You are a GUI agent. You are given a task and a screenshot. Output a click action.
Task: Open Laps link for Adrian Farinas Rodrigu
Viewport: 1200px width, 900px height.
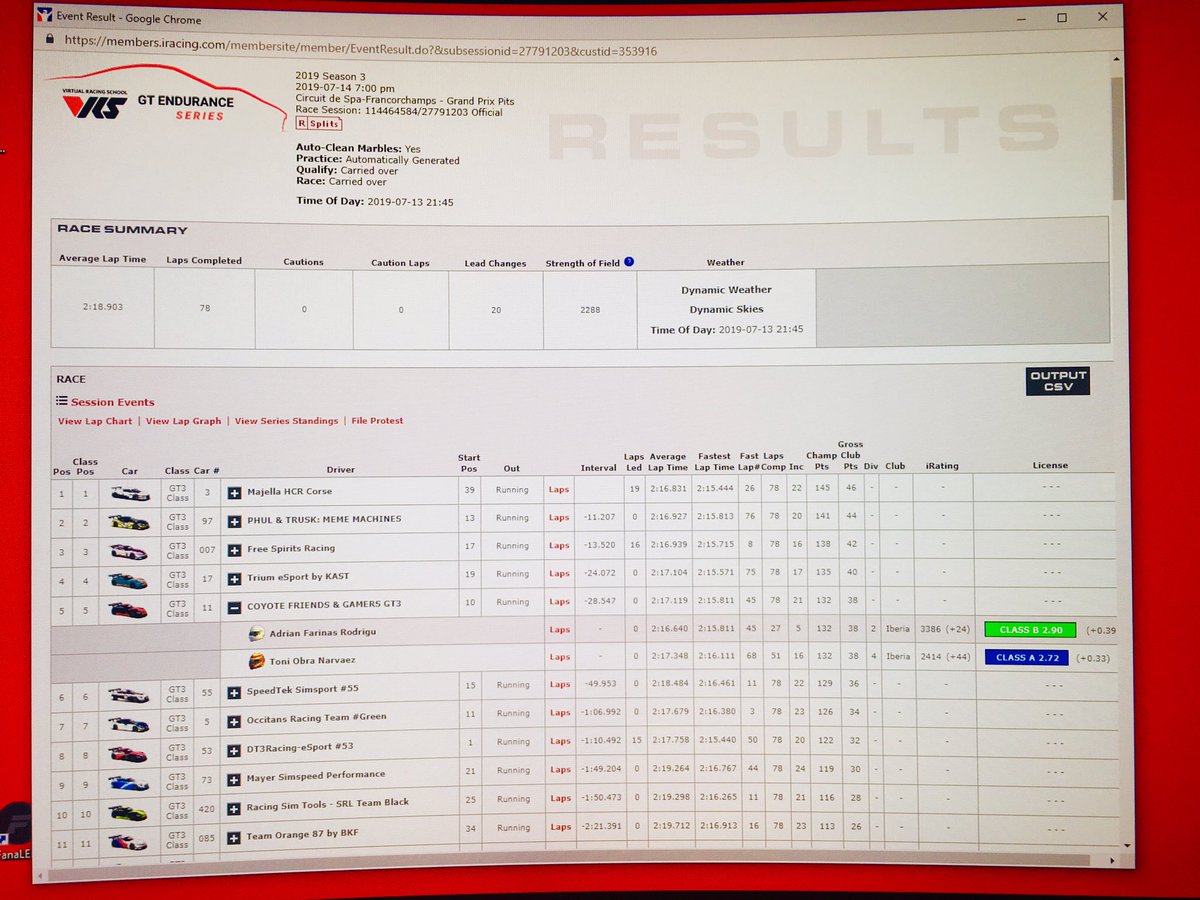(x=559, y=630)
